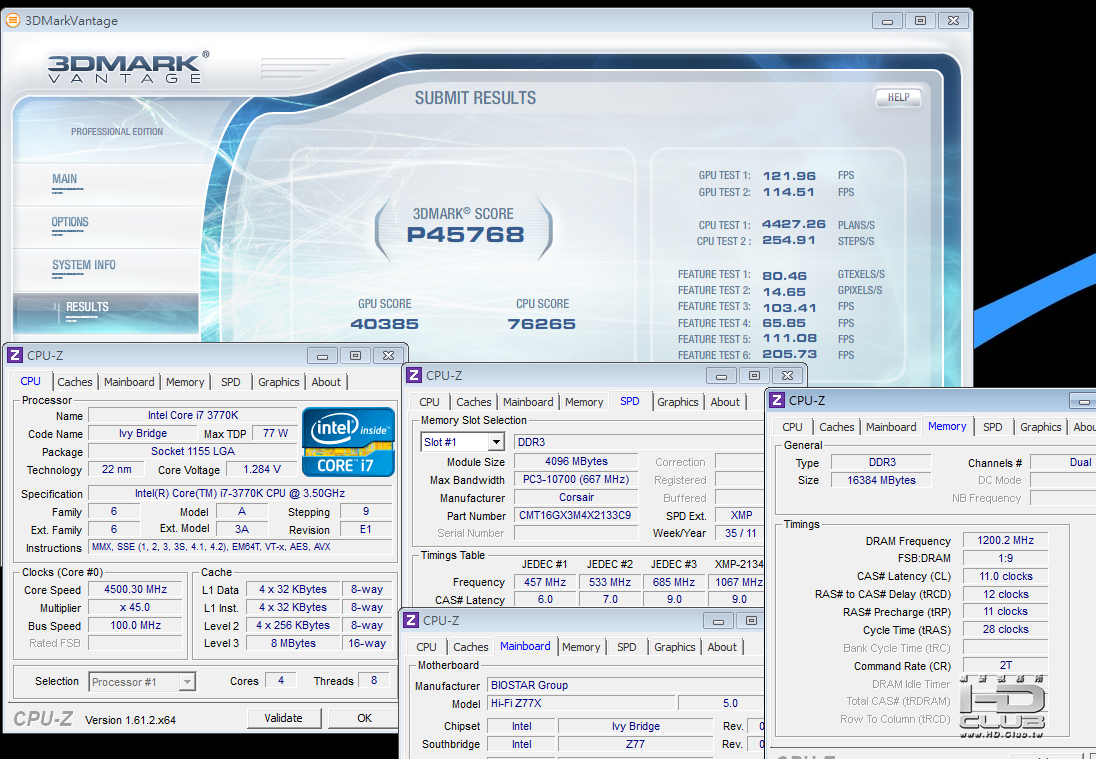Click the Threads count value 8

point(374,680)
